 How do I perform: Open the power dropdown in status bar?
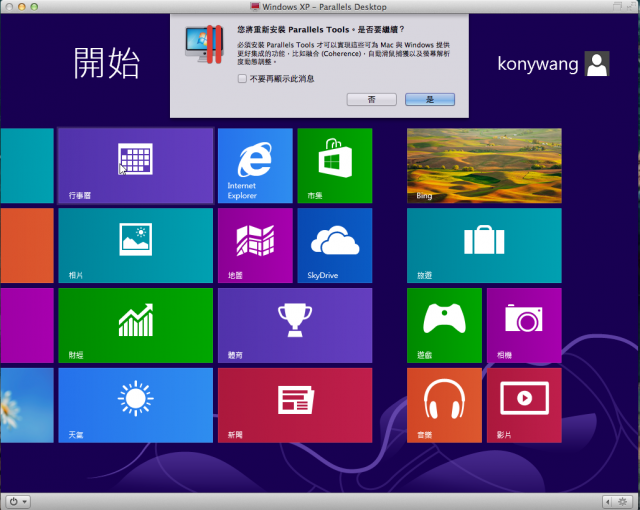tap(18, 501)
